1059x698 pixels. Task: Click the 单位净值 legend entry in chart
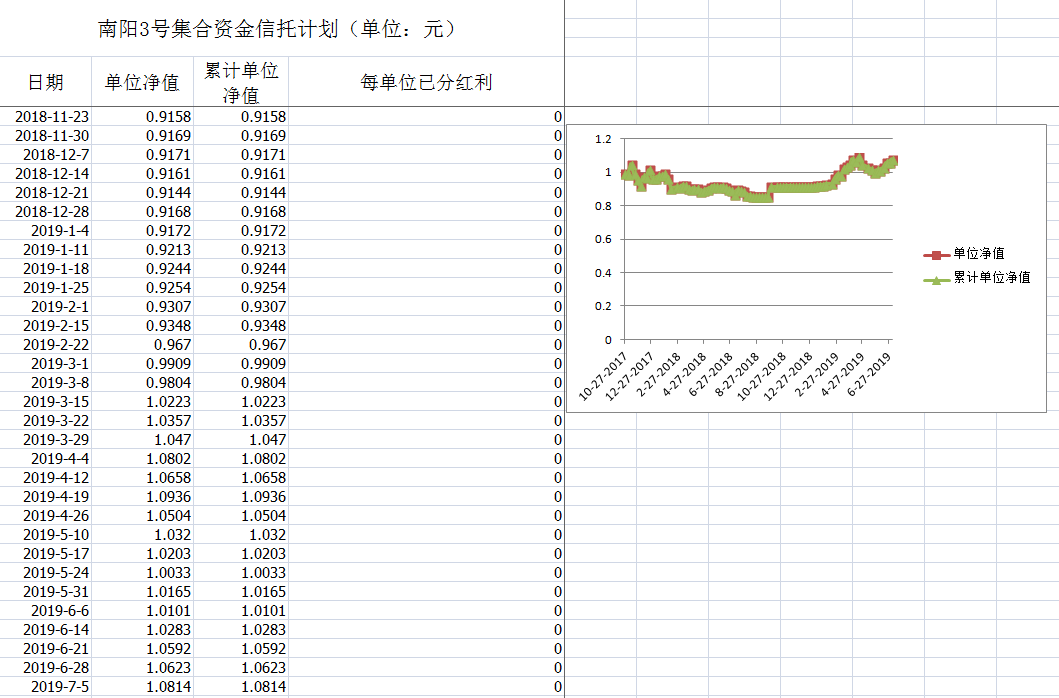964,254
